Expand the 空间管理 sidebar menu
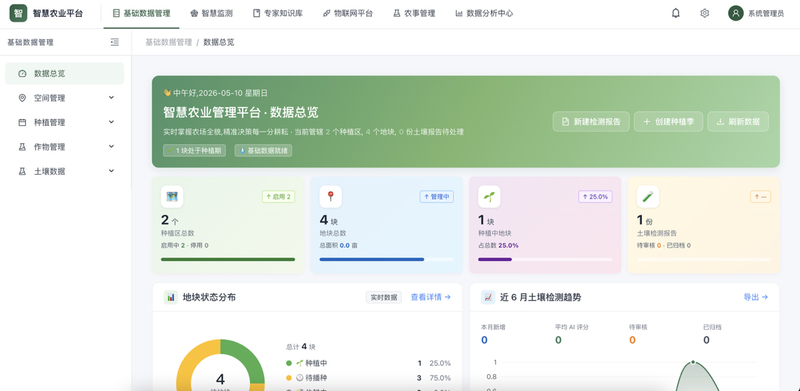800x391 pixels. [x=64, y=98]
